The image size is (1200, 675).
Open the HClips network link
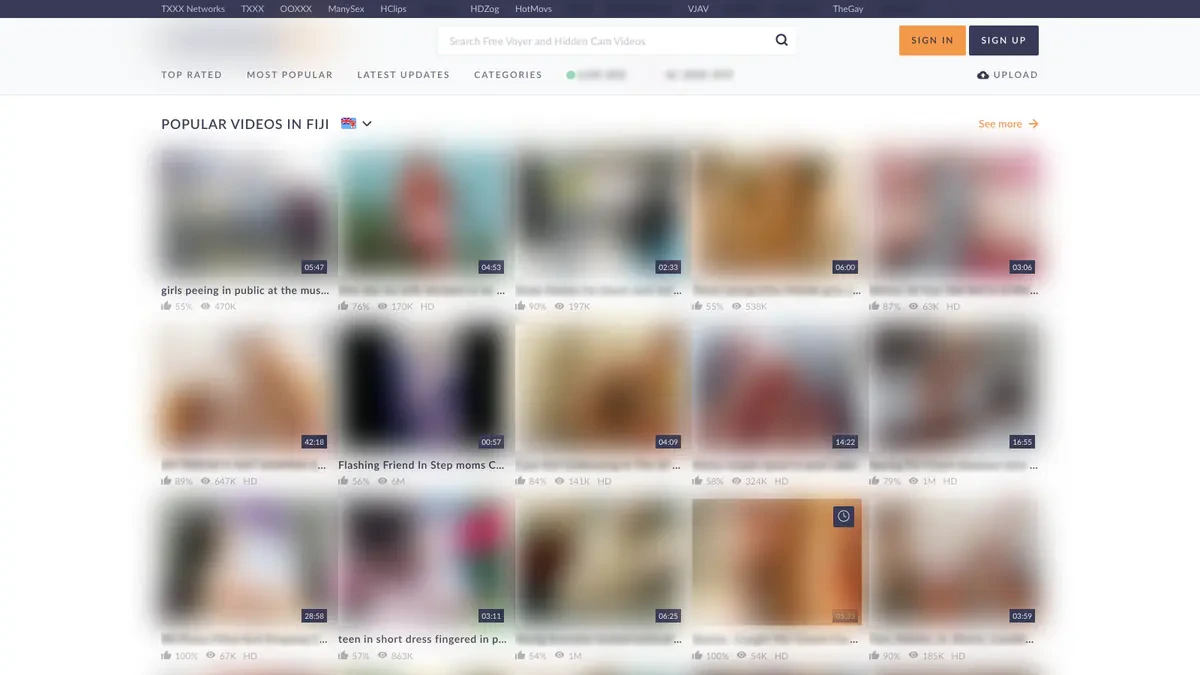tap(393, 9)
